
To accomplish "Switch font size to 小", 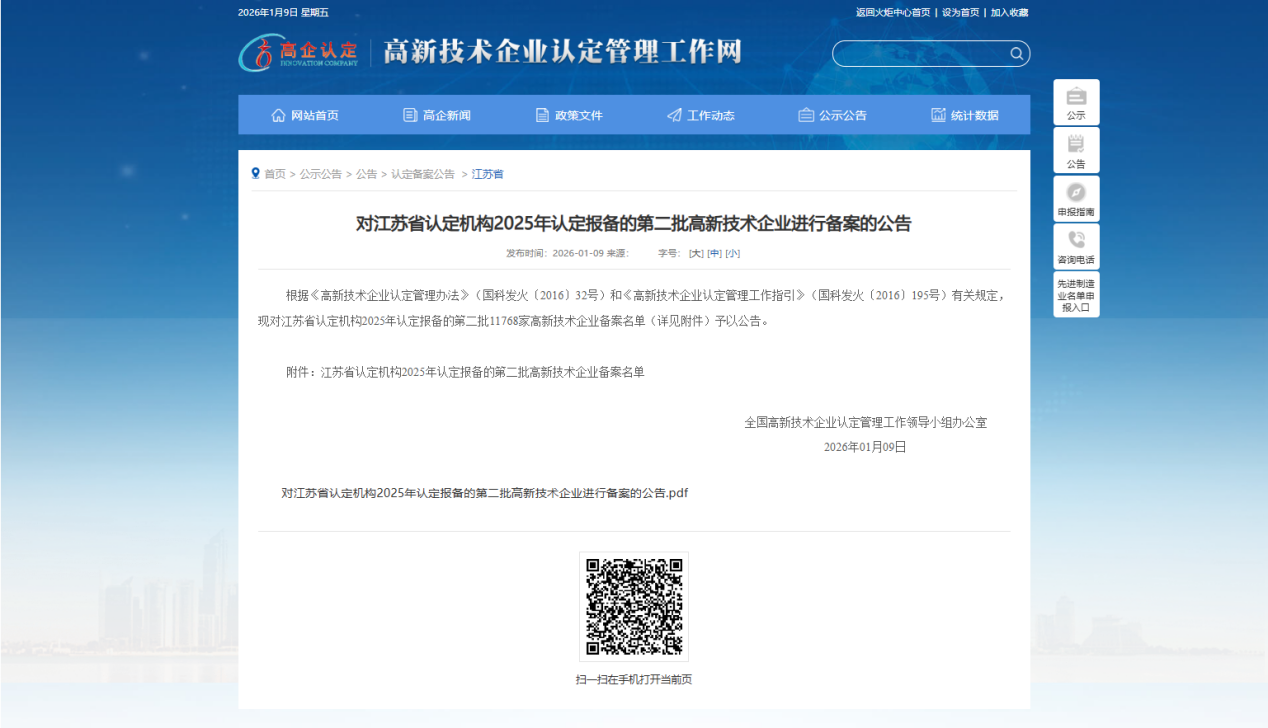I will tap(733, 253).
